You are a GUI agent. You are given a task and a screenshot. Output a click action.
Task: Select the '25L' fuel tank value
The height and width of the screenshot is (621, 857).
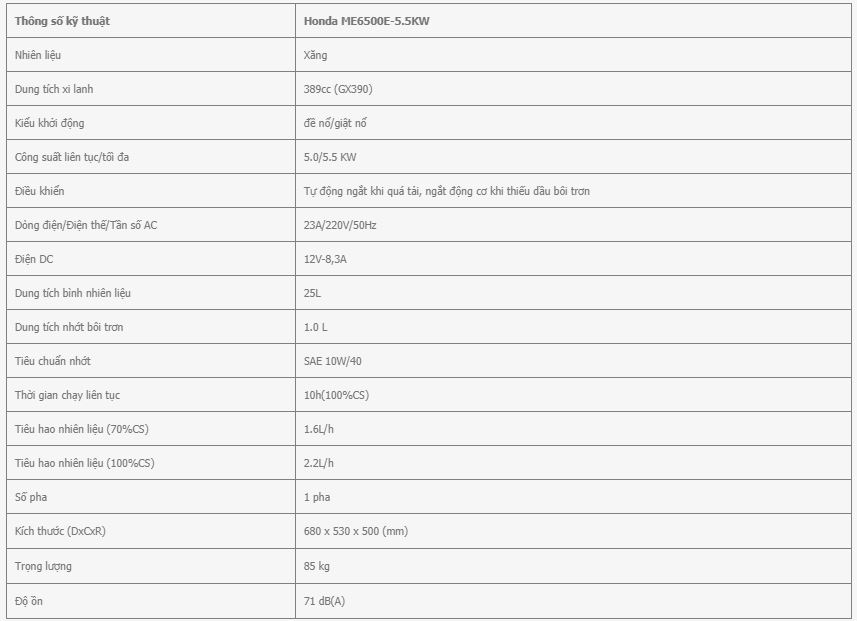[312, 293]
